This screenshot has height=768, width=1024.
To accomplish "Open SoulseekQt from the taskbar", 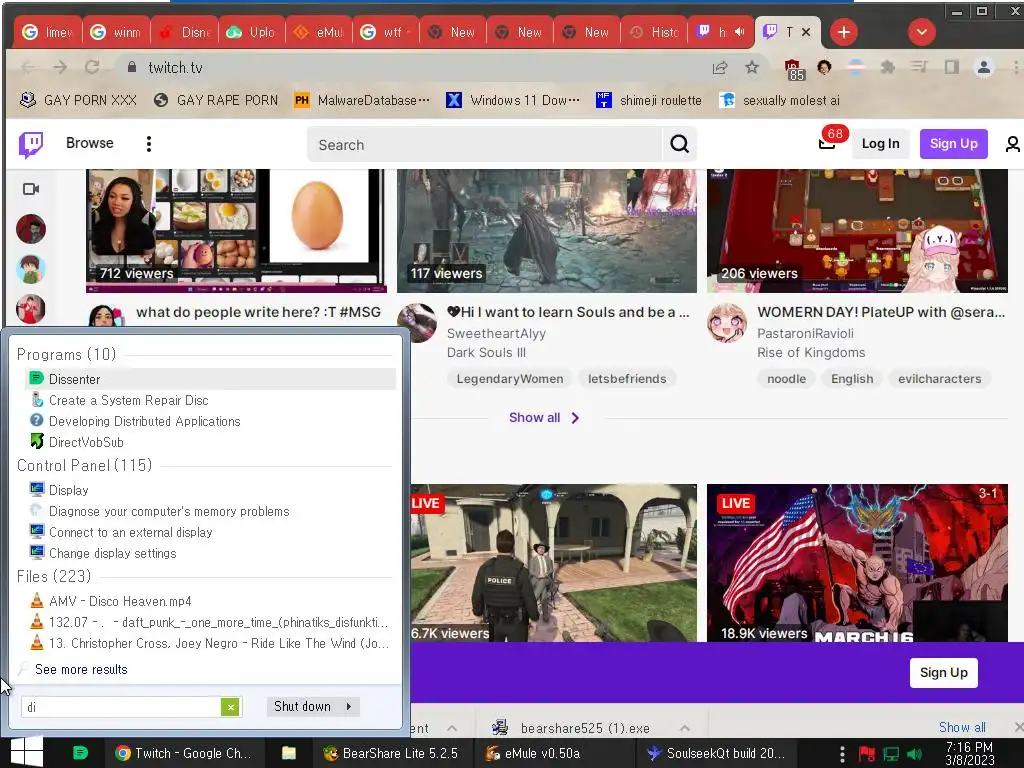I will [x=714, y=753].
